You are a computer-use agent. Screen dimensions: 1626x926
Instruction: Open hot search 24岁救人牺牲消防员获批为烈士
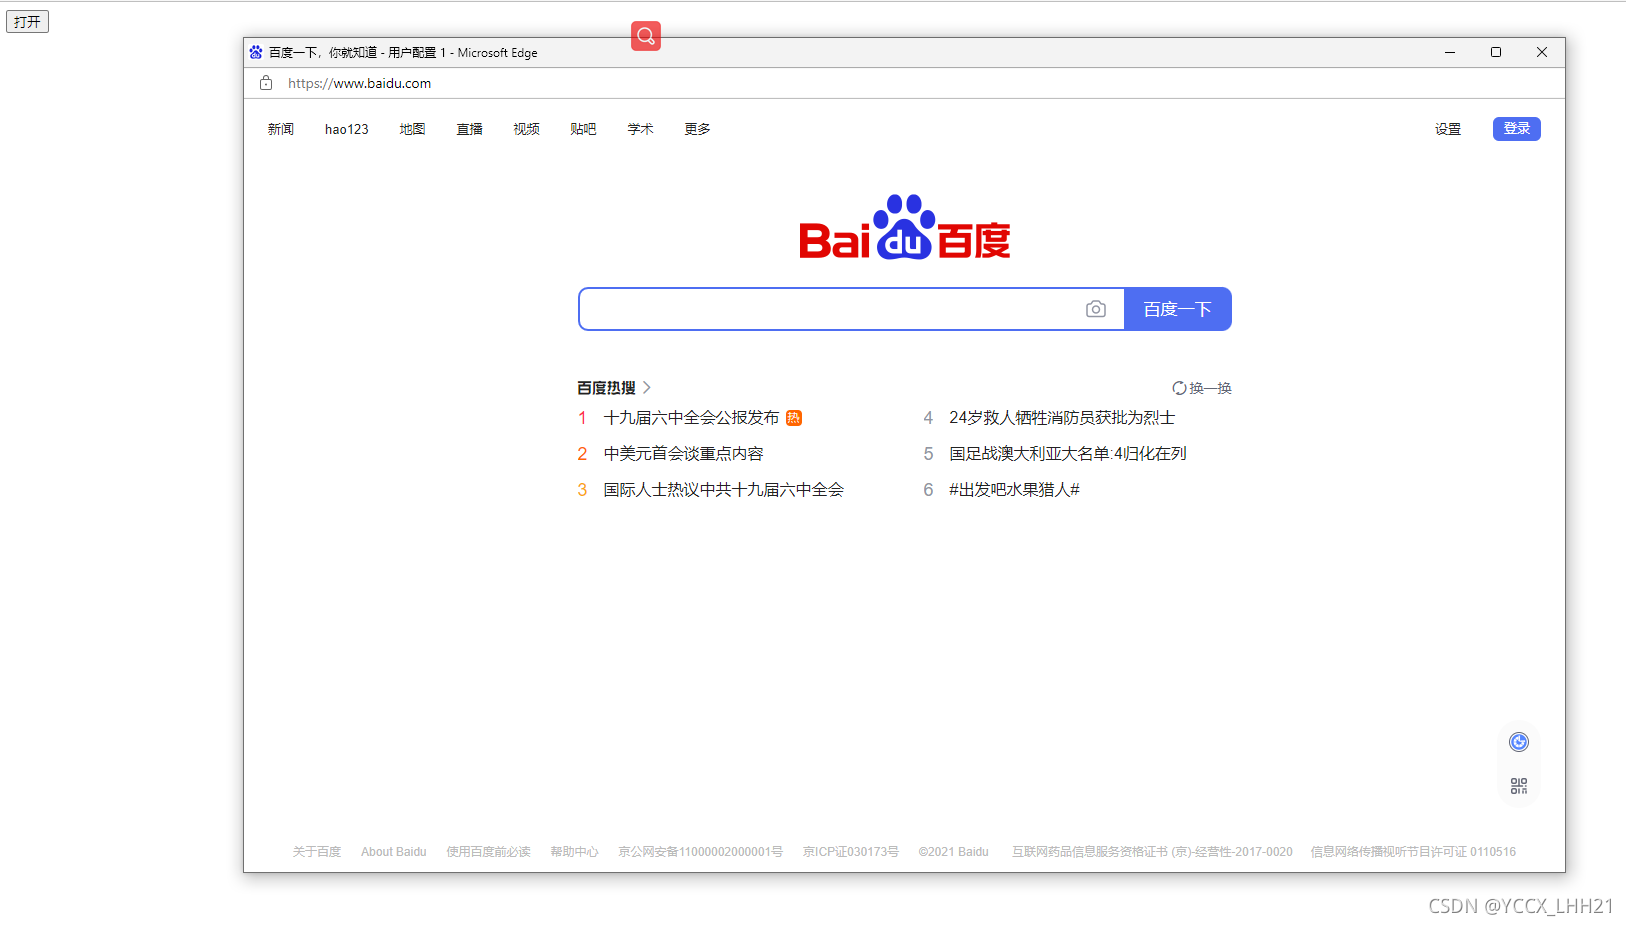pyautogui.click(x=1062, y=418)
